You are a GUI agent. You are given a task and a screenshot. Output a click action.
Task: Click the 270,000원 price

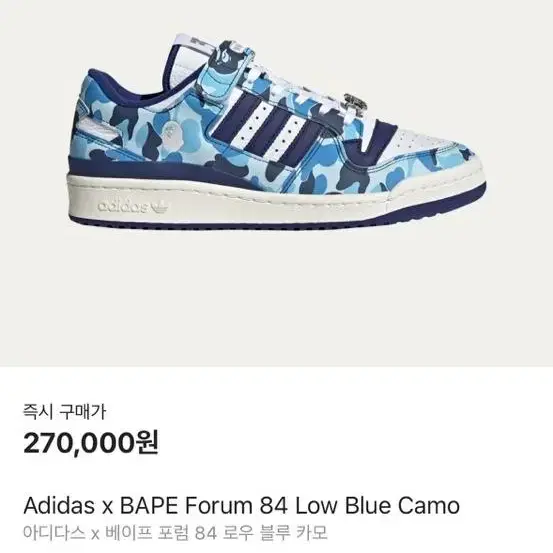pos(91,443)
